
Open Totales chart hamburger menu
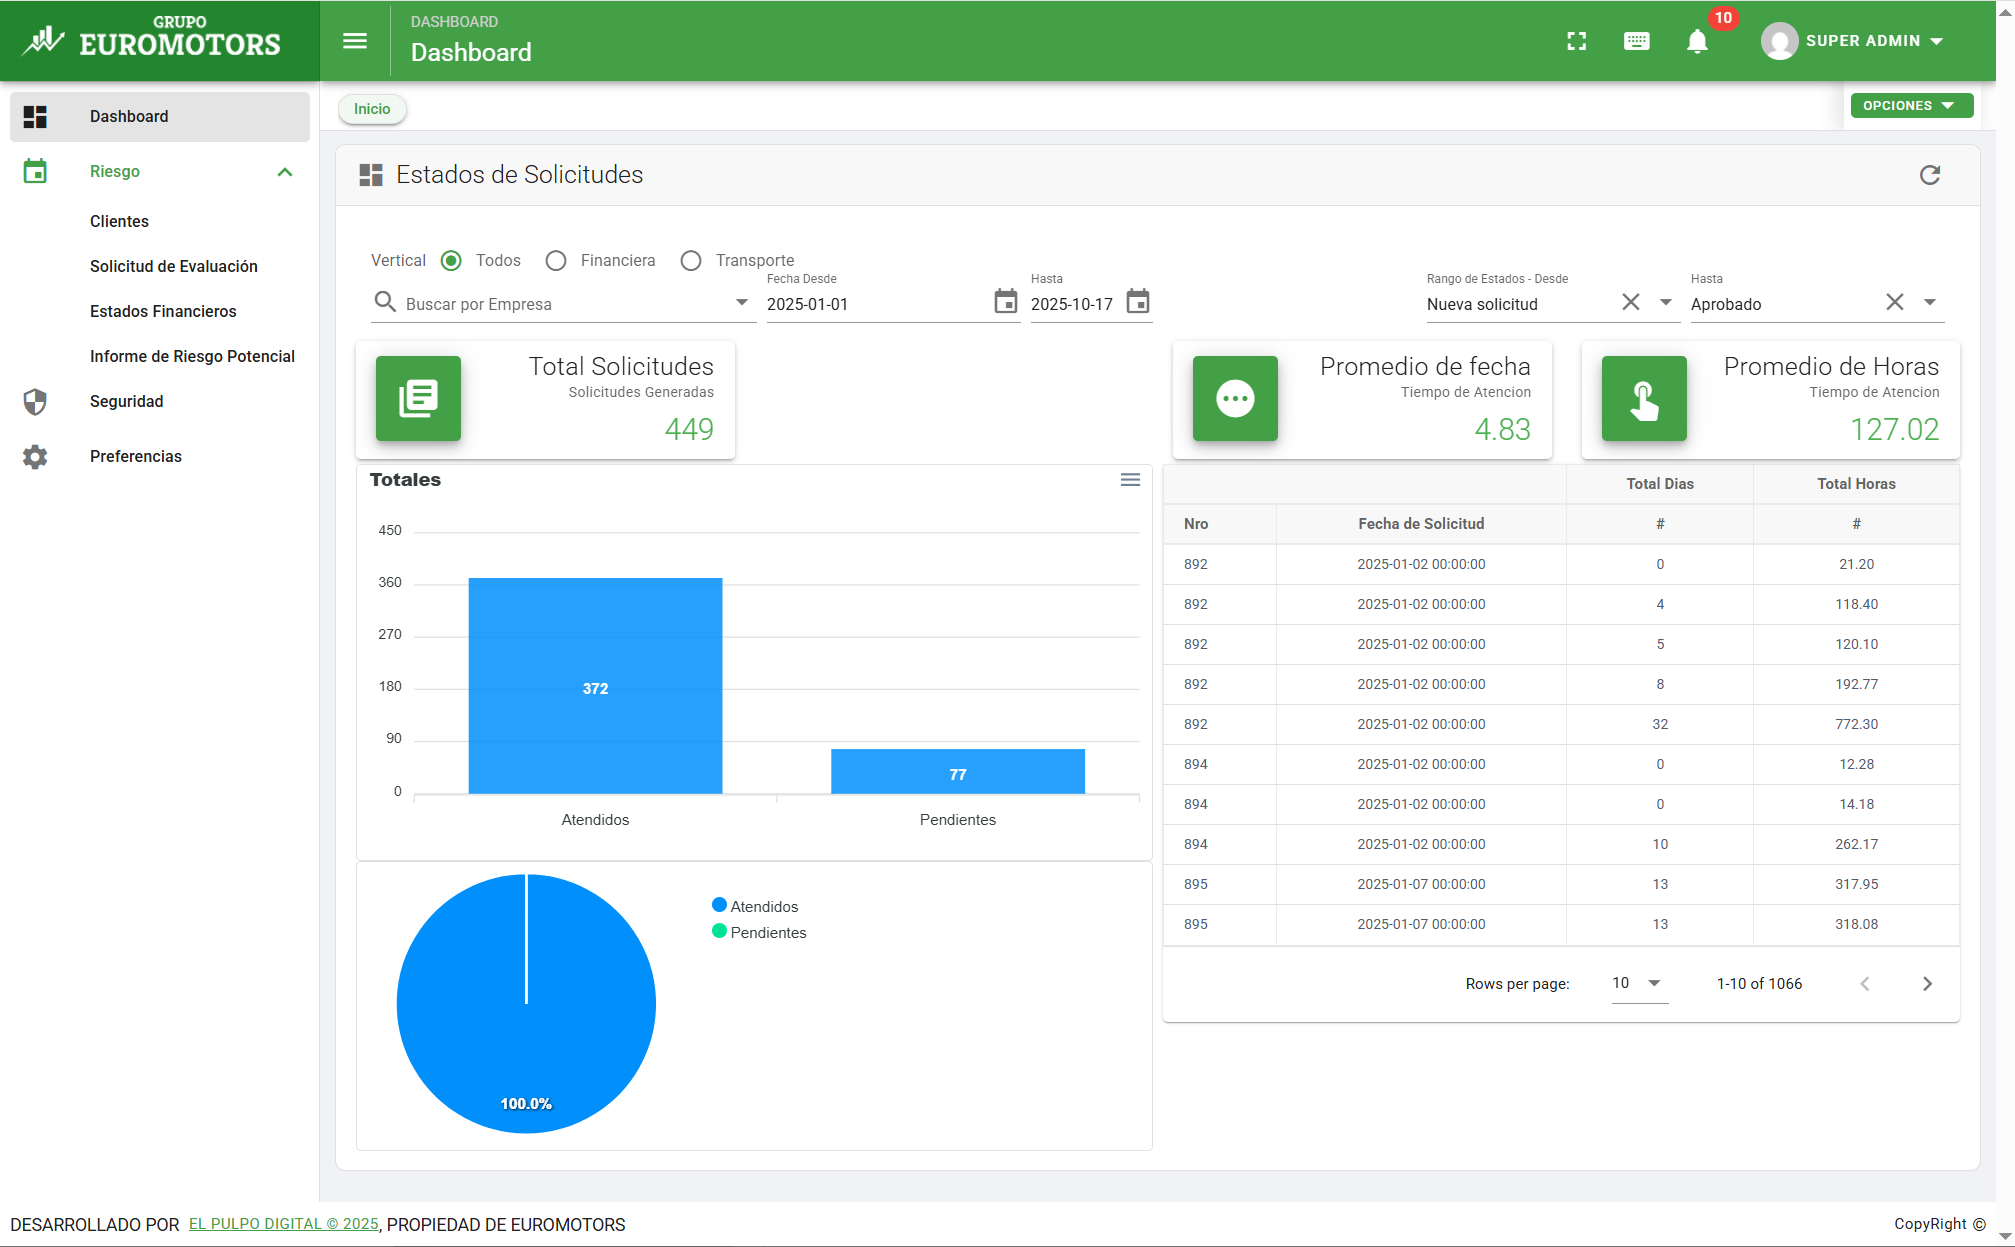click(x=1130, y=480)
